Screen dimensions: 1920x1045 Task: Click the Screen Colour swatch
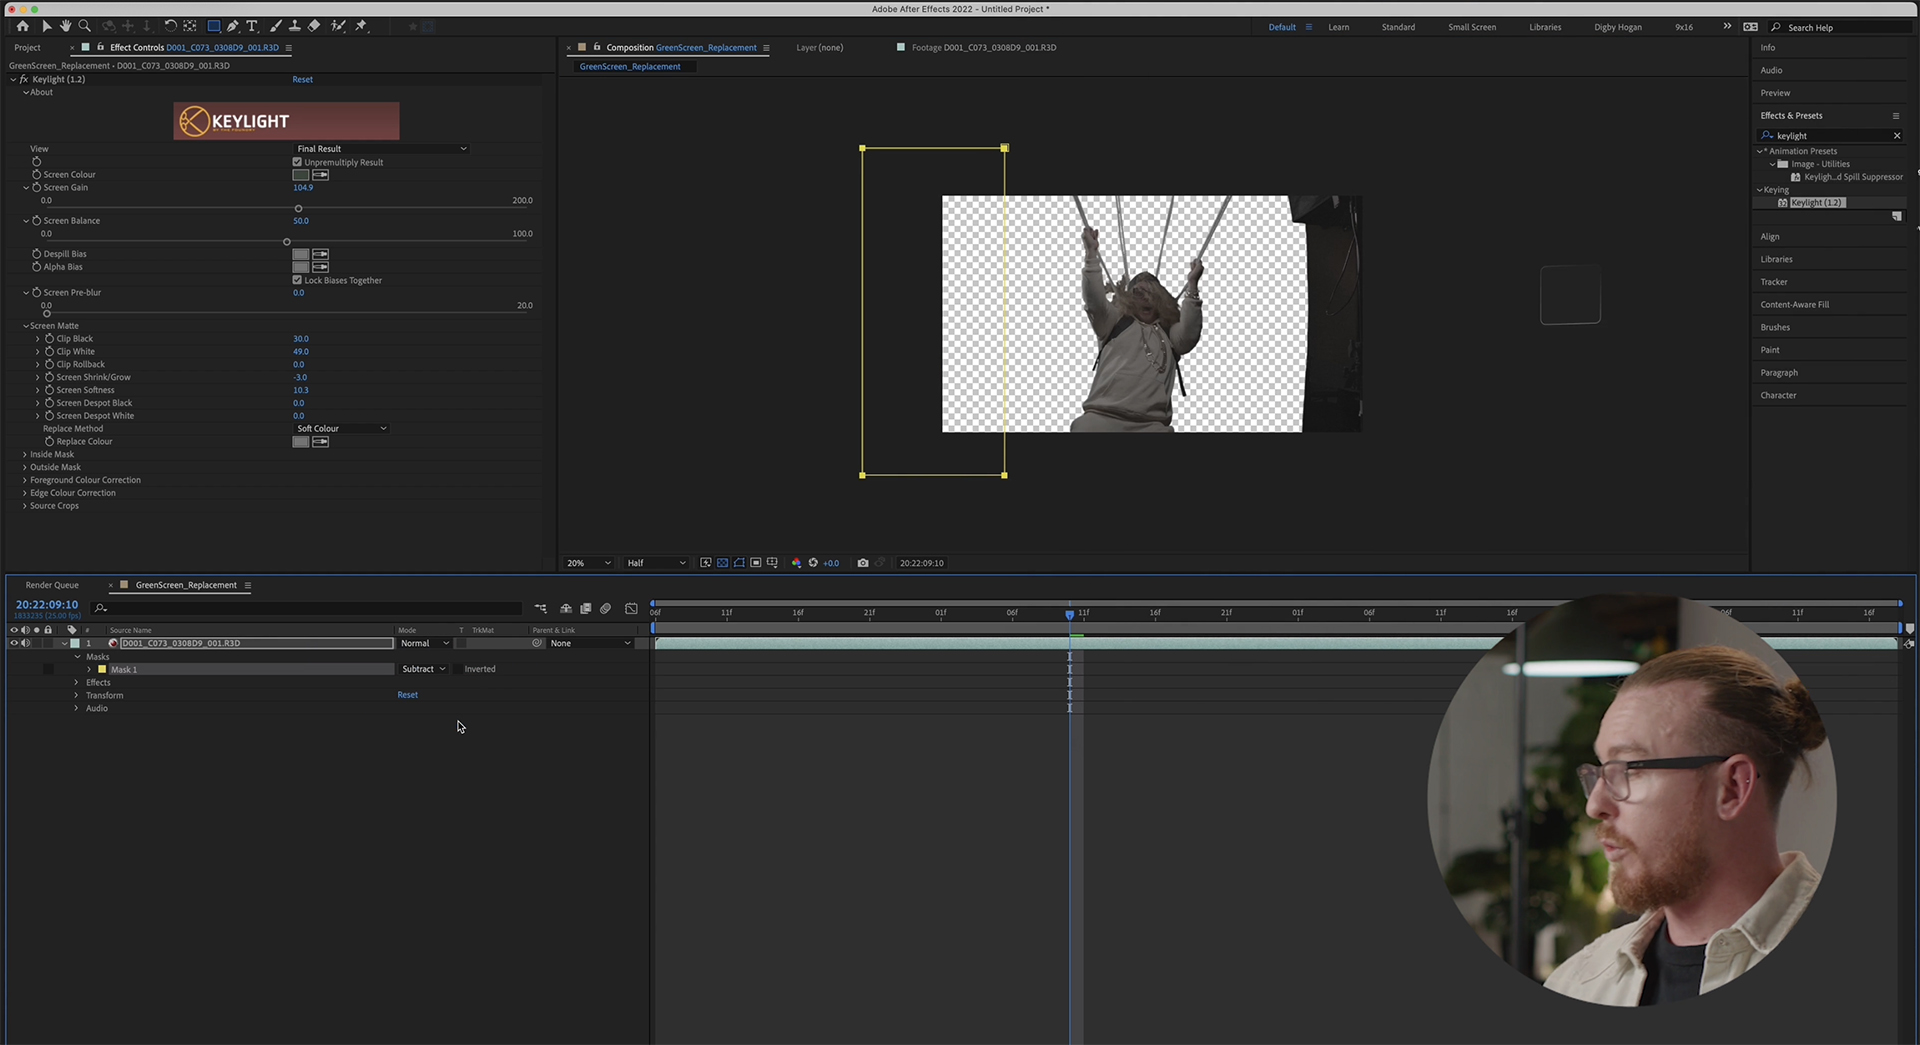point(300,175)
